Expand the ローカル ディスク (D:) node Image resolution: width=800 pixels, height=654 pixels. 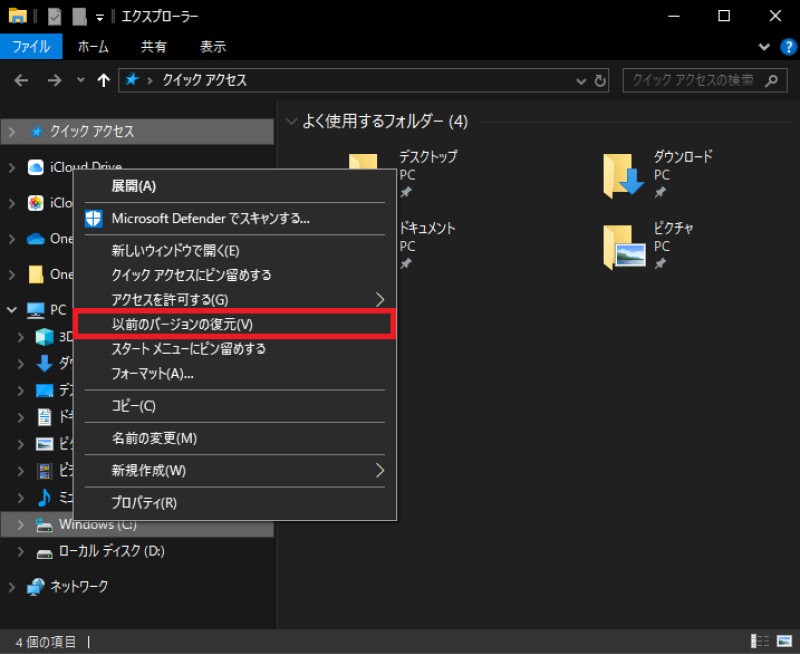(20, 551)
